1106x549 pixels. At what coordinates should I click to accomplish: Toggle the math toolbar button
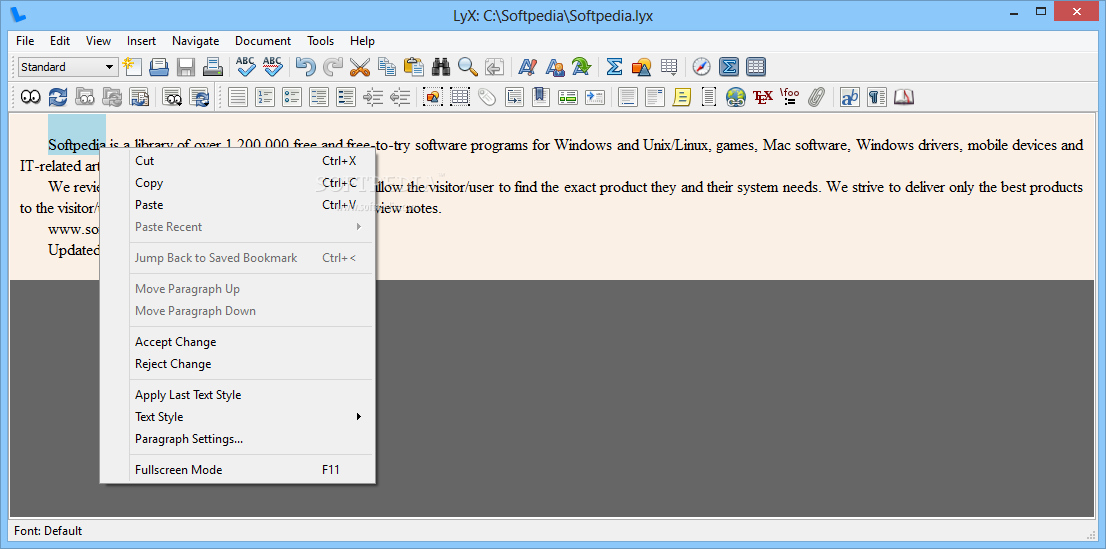tap(729, 67)
